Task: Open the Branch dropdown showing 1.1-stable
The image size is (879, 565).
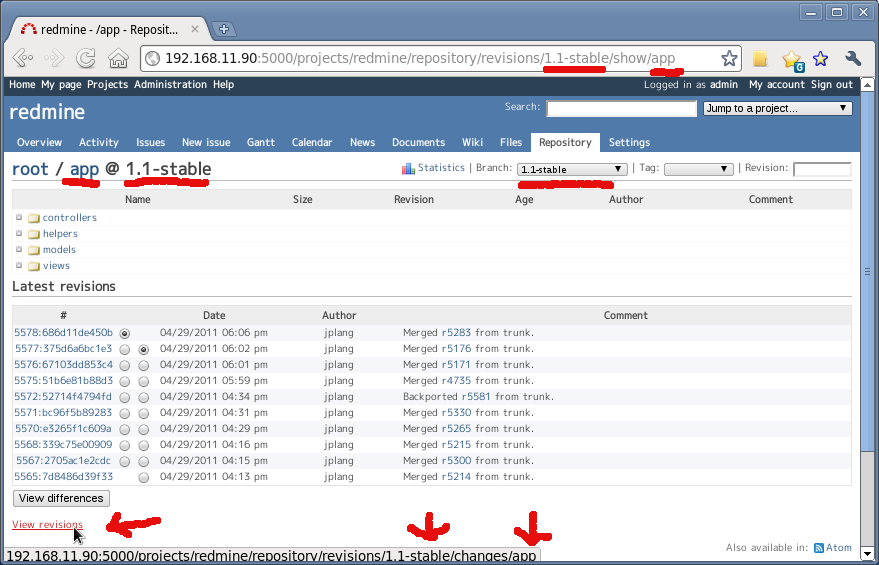Action: coord(572,169)
